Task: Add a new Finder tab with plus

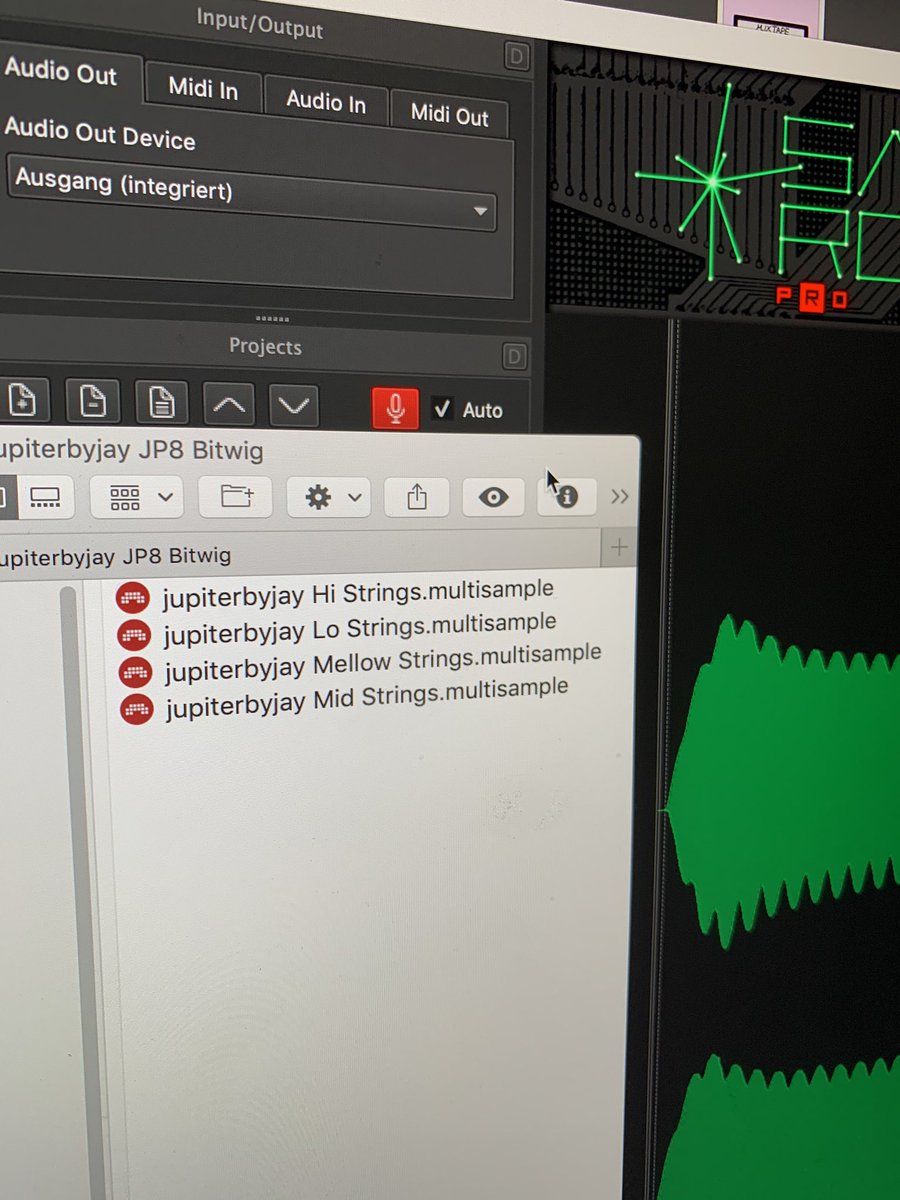Action: point(619,547)
